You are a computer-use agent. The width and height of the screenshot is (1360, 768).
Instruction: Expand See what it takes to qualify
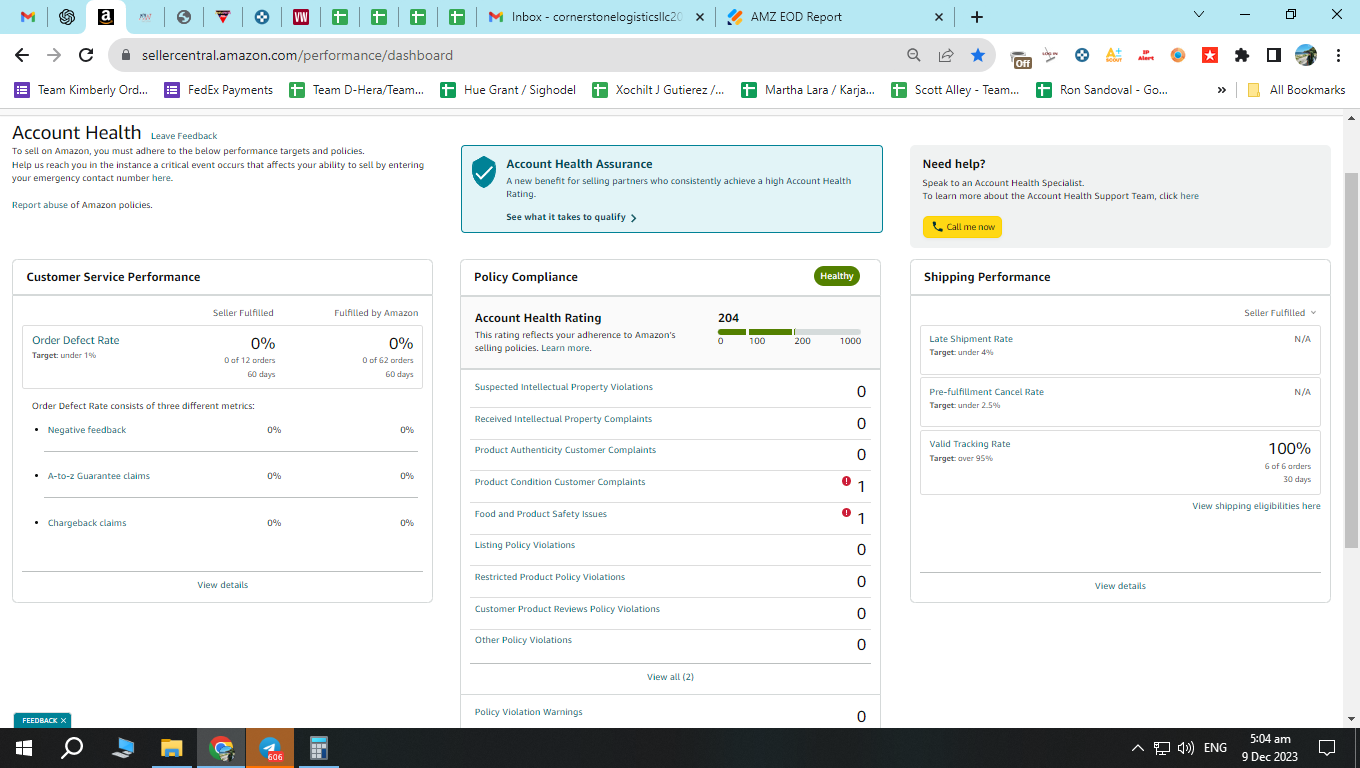point(571,217)
